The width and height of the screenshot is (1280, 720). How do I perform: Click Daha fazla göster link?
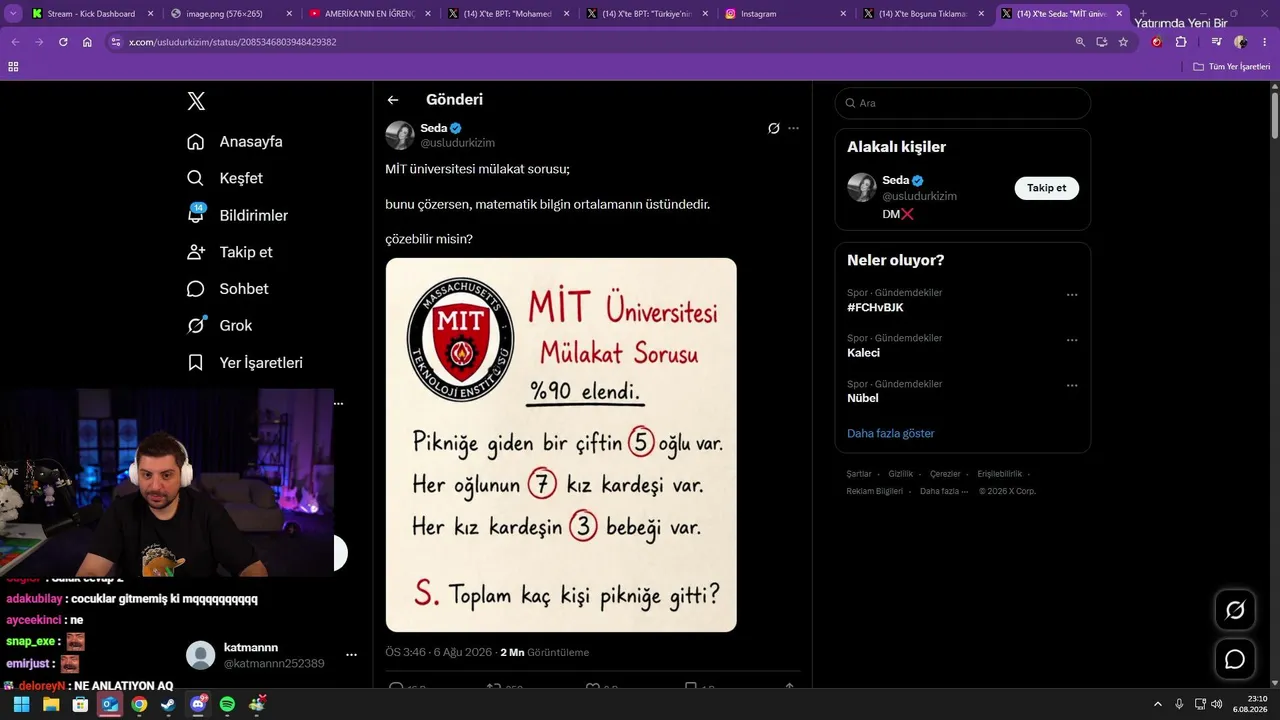pos(891,433)
